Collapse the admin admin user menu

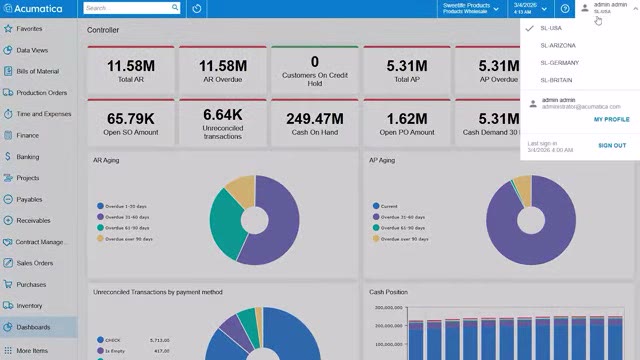point(636,8)
